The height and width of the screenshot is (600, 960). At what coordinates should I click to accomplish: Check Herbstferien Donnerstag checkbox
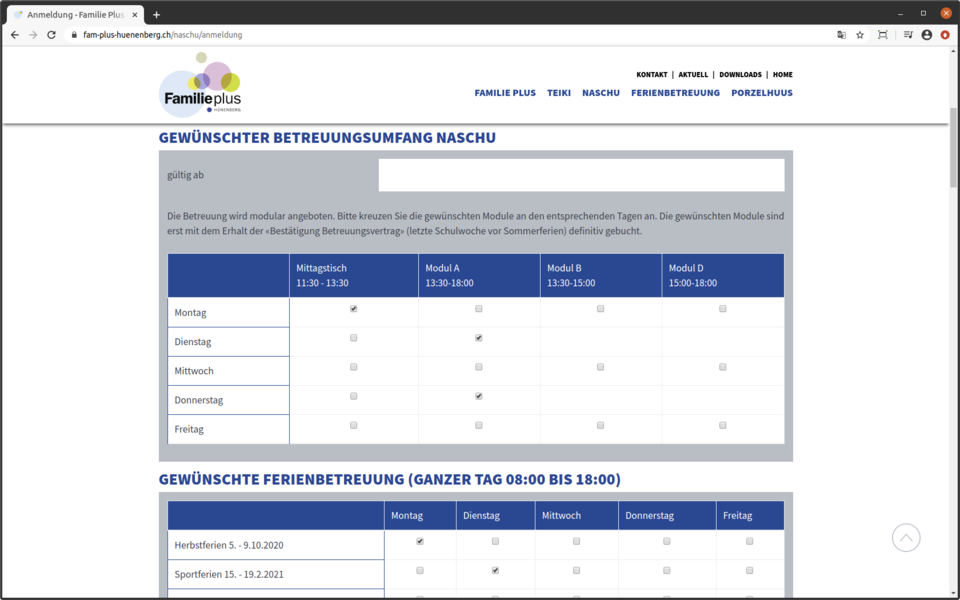[667, 541]
